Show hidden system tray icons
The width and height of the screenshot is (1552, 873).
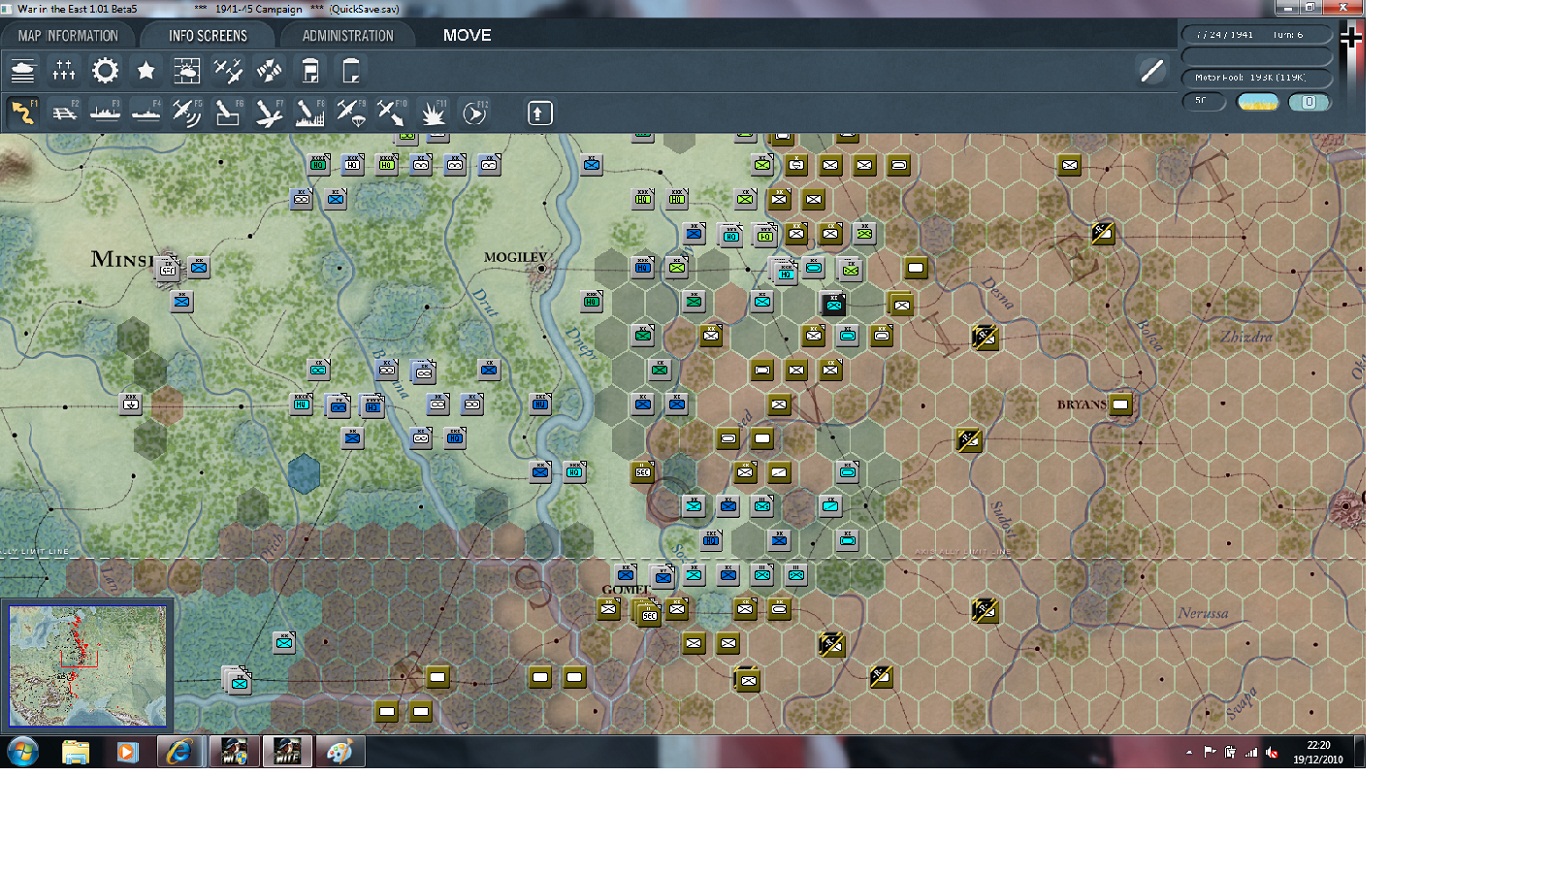(1189, 753)
